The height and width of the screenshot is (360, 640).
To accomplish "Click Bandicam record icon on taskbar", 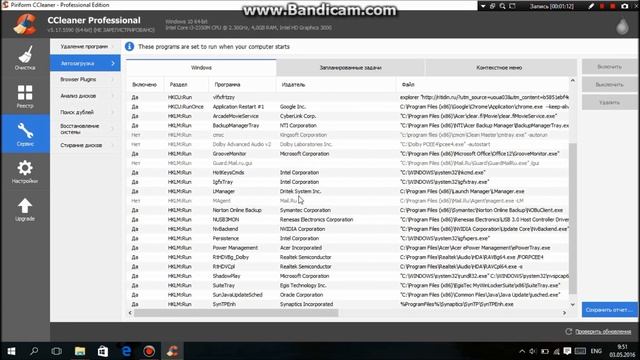I will coord(149,351).
